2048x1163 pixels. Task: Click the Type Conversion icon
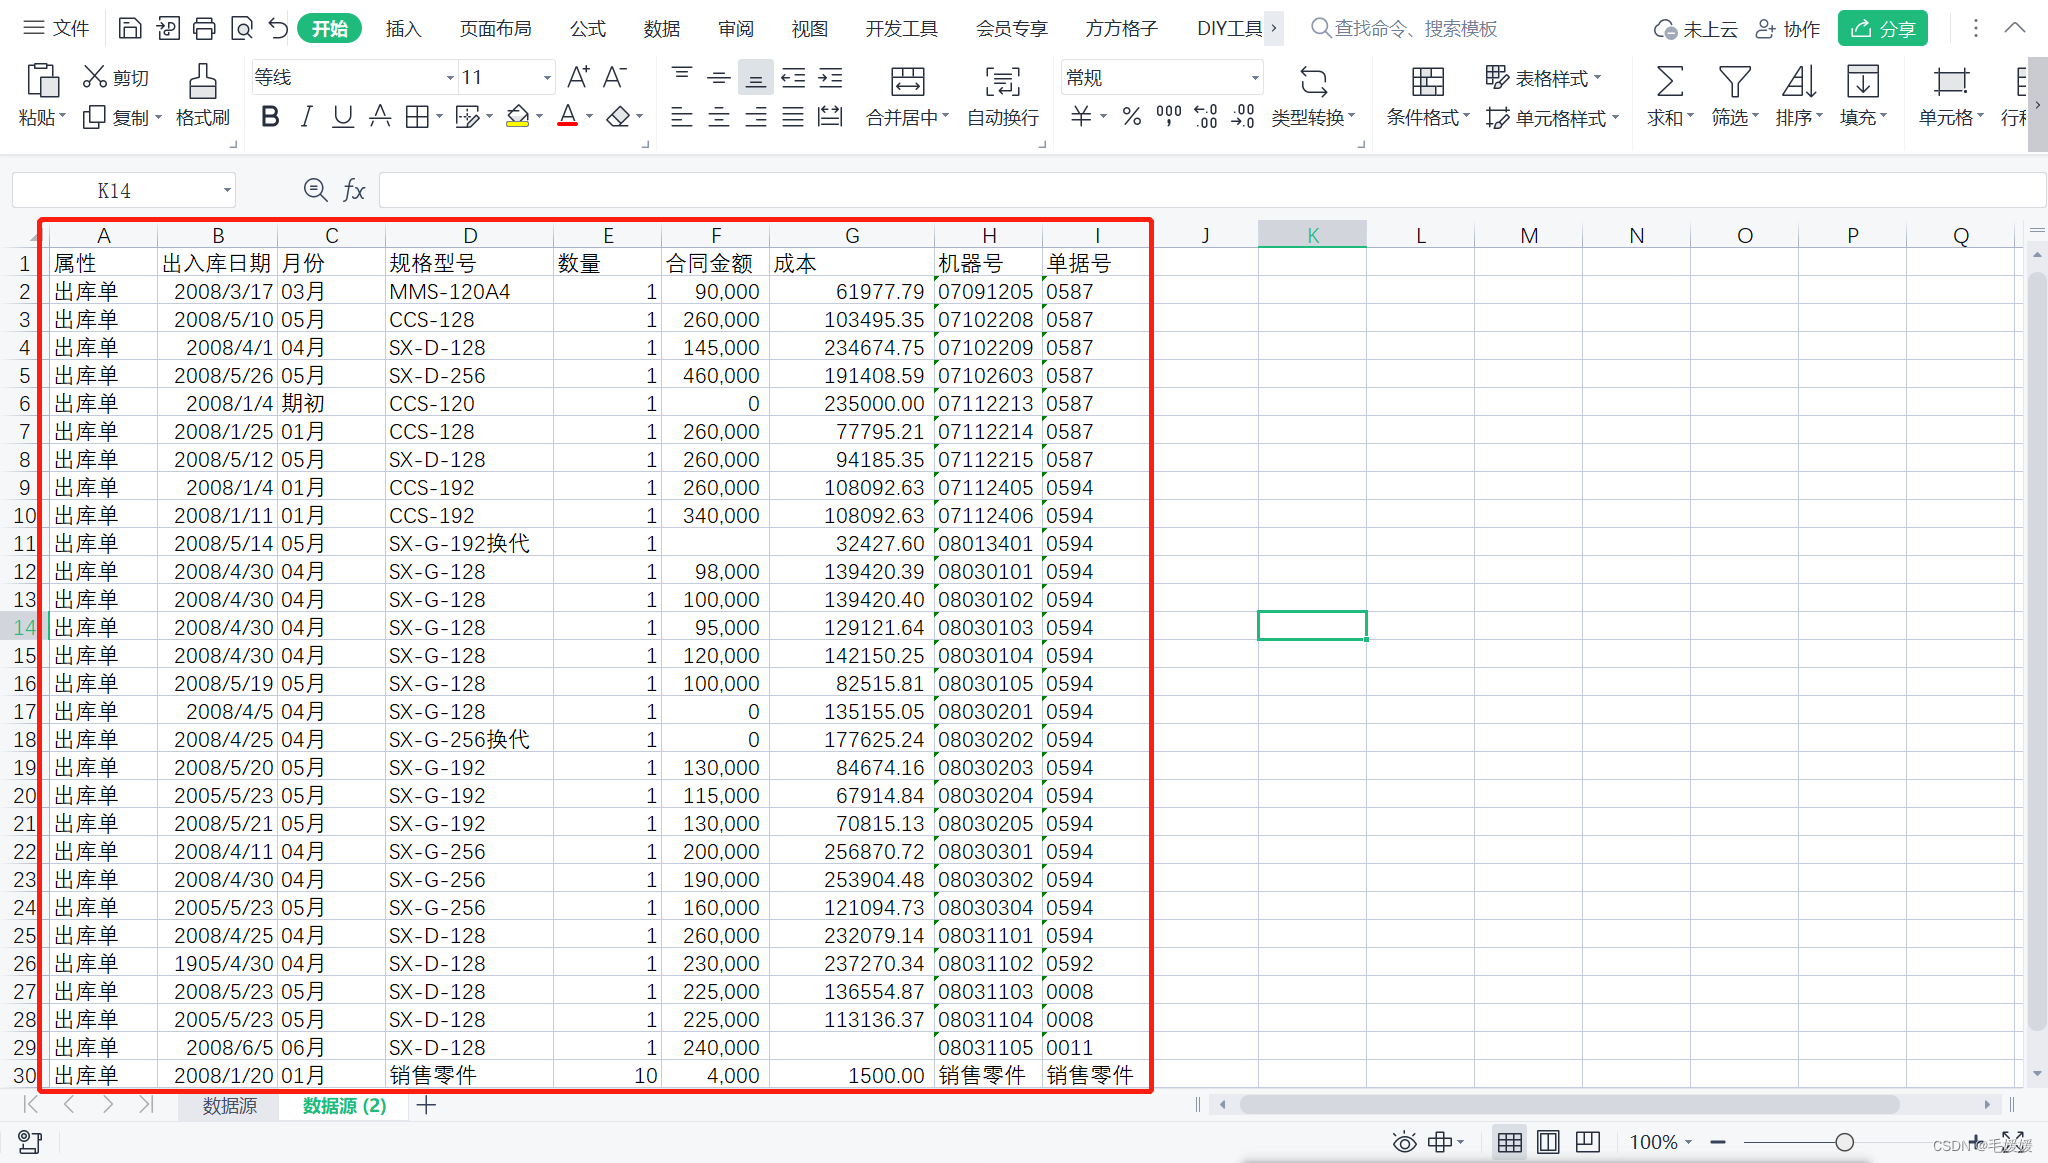(x=1313, y=81)
